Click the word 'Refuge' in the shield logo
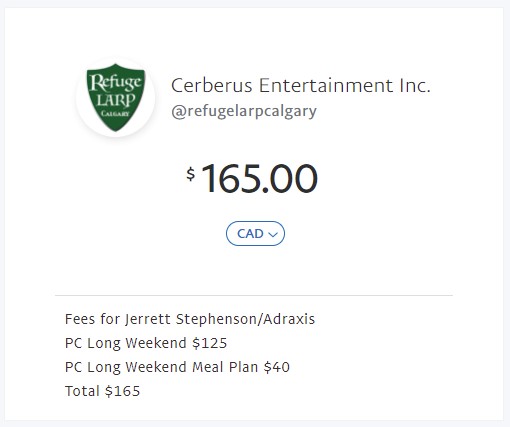The height and width of the screenshot is (427, 510). (116, 82)
